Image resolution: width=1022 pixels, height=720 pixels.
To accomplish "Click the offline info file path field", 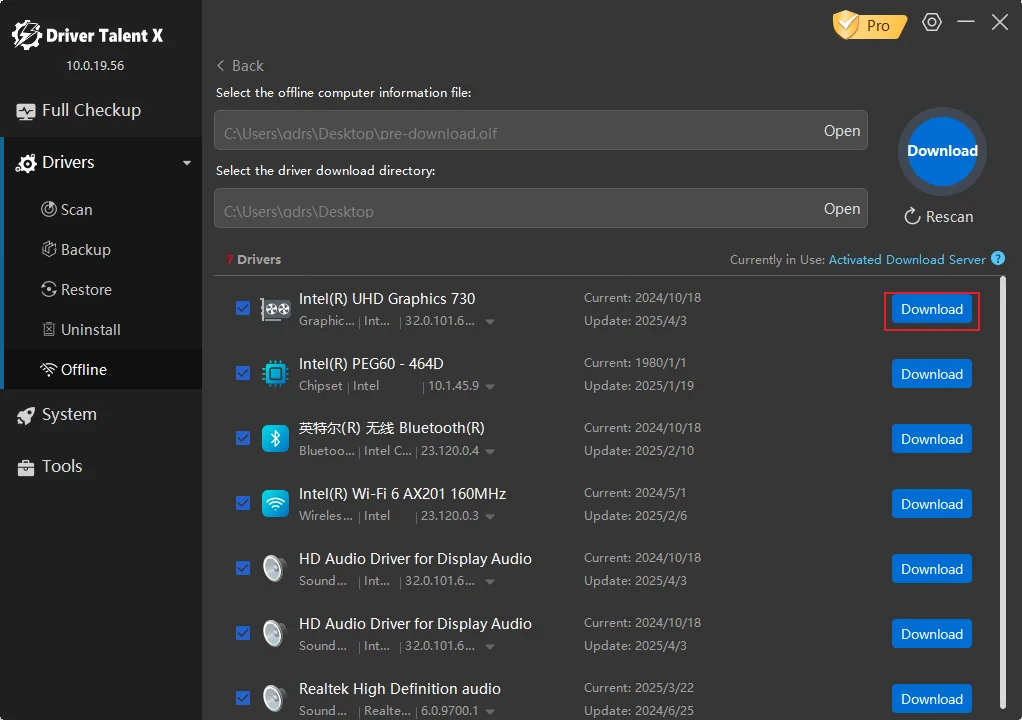I will (540, 130).
